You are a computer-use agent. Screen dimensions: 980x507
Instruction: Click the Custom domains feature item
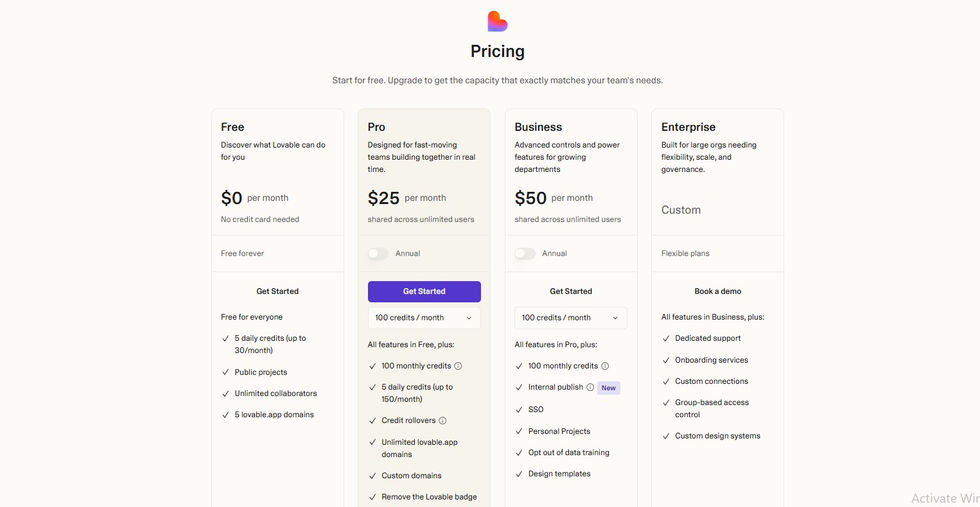click(x=411, y=476)
